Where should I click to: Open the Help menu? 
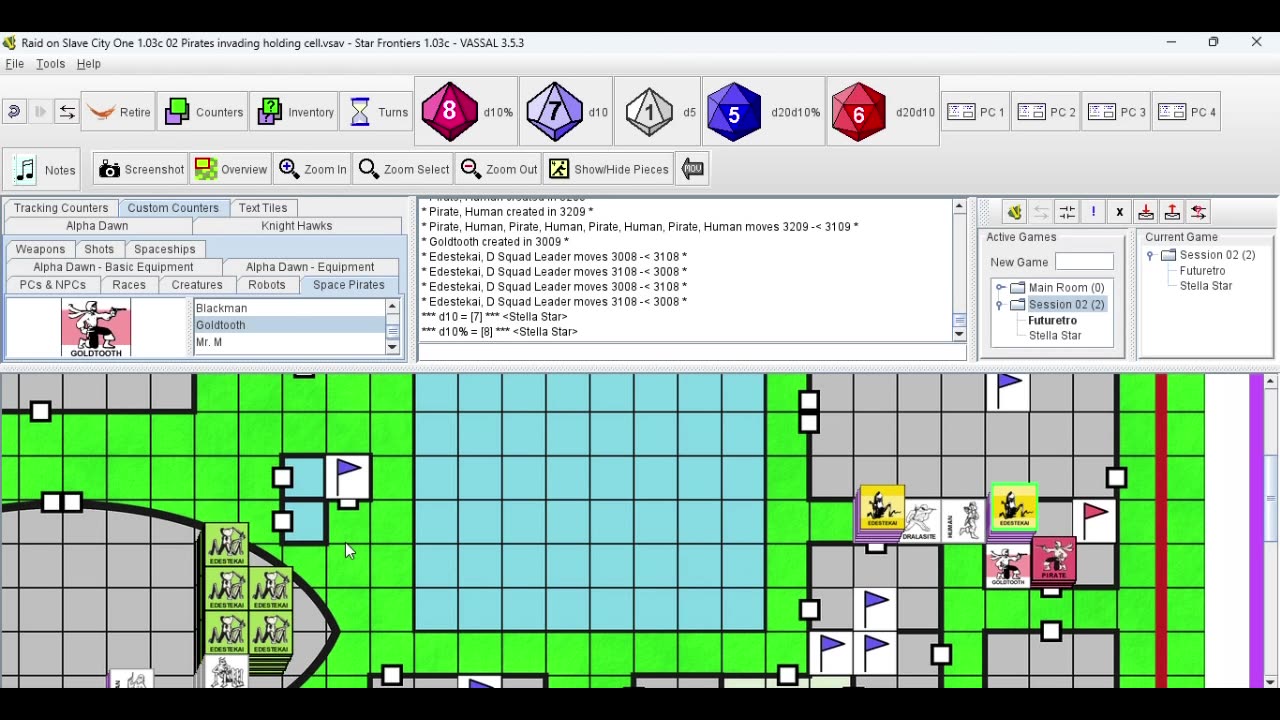(x=88, y=64)
